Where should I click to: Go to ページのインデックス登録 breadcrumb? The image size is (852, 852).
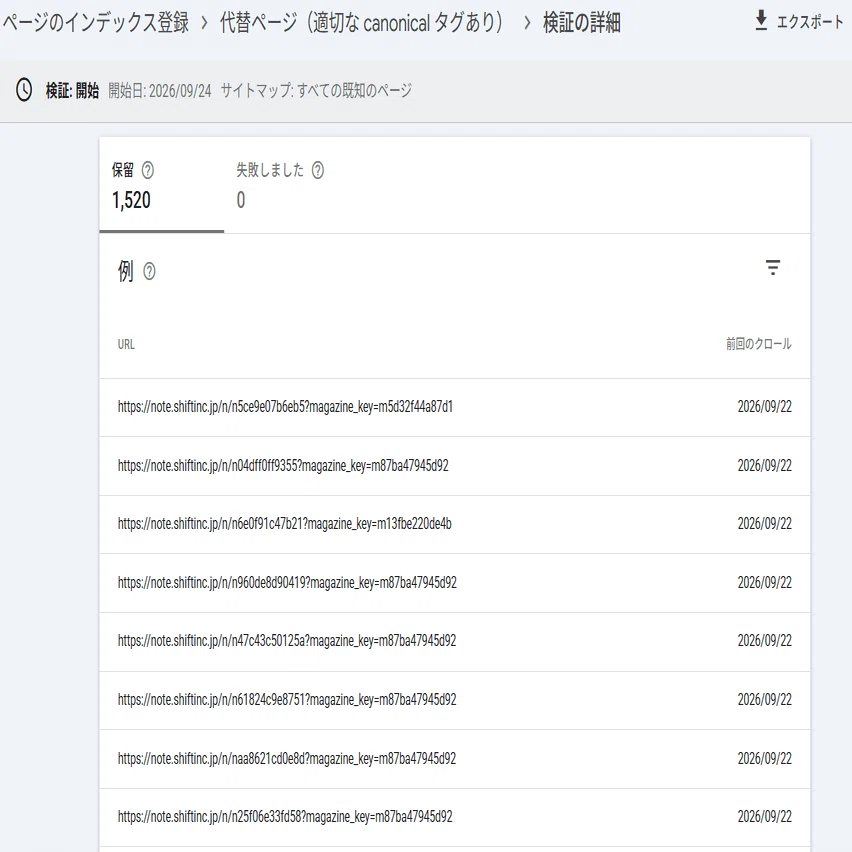96,23
